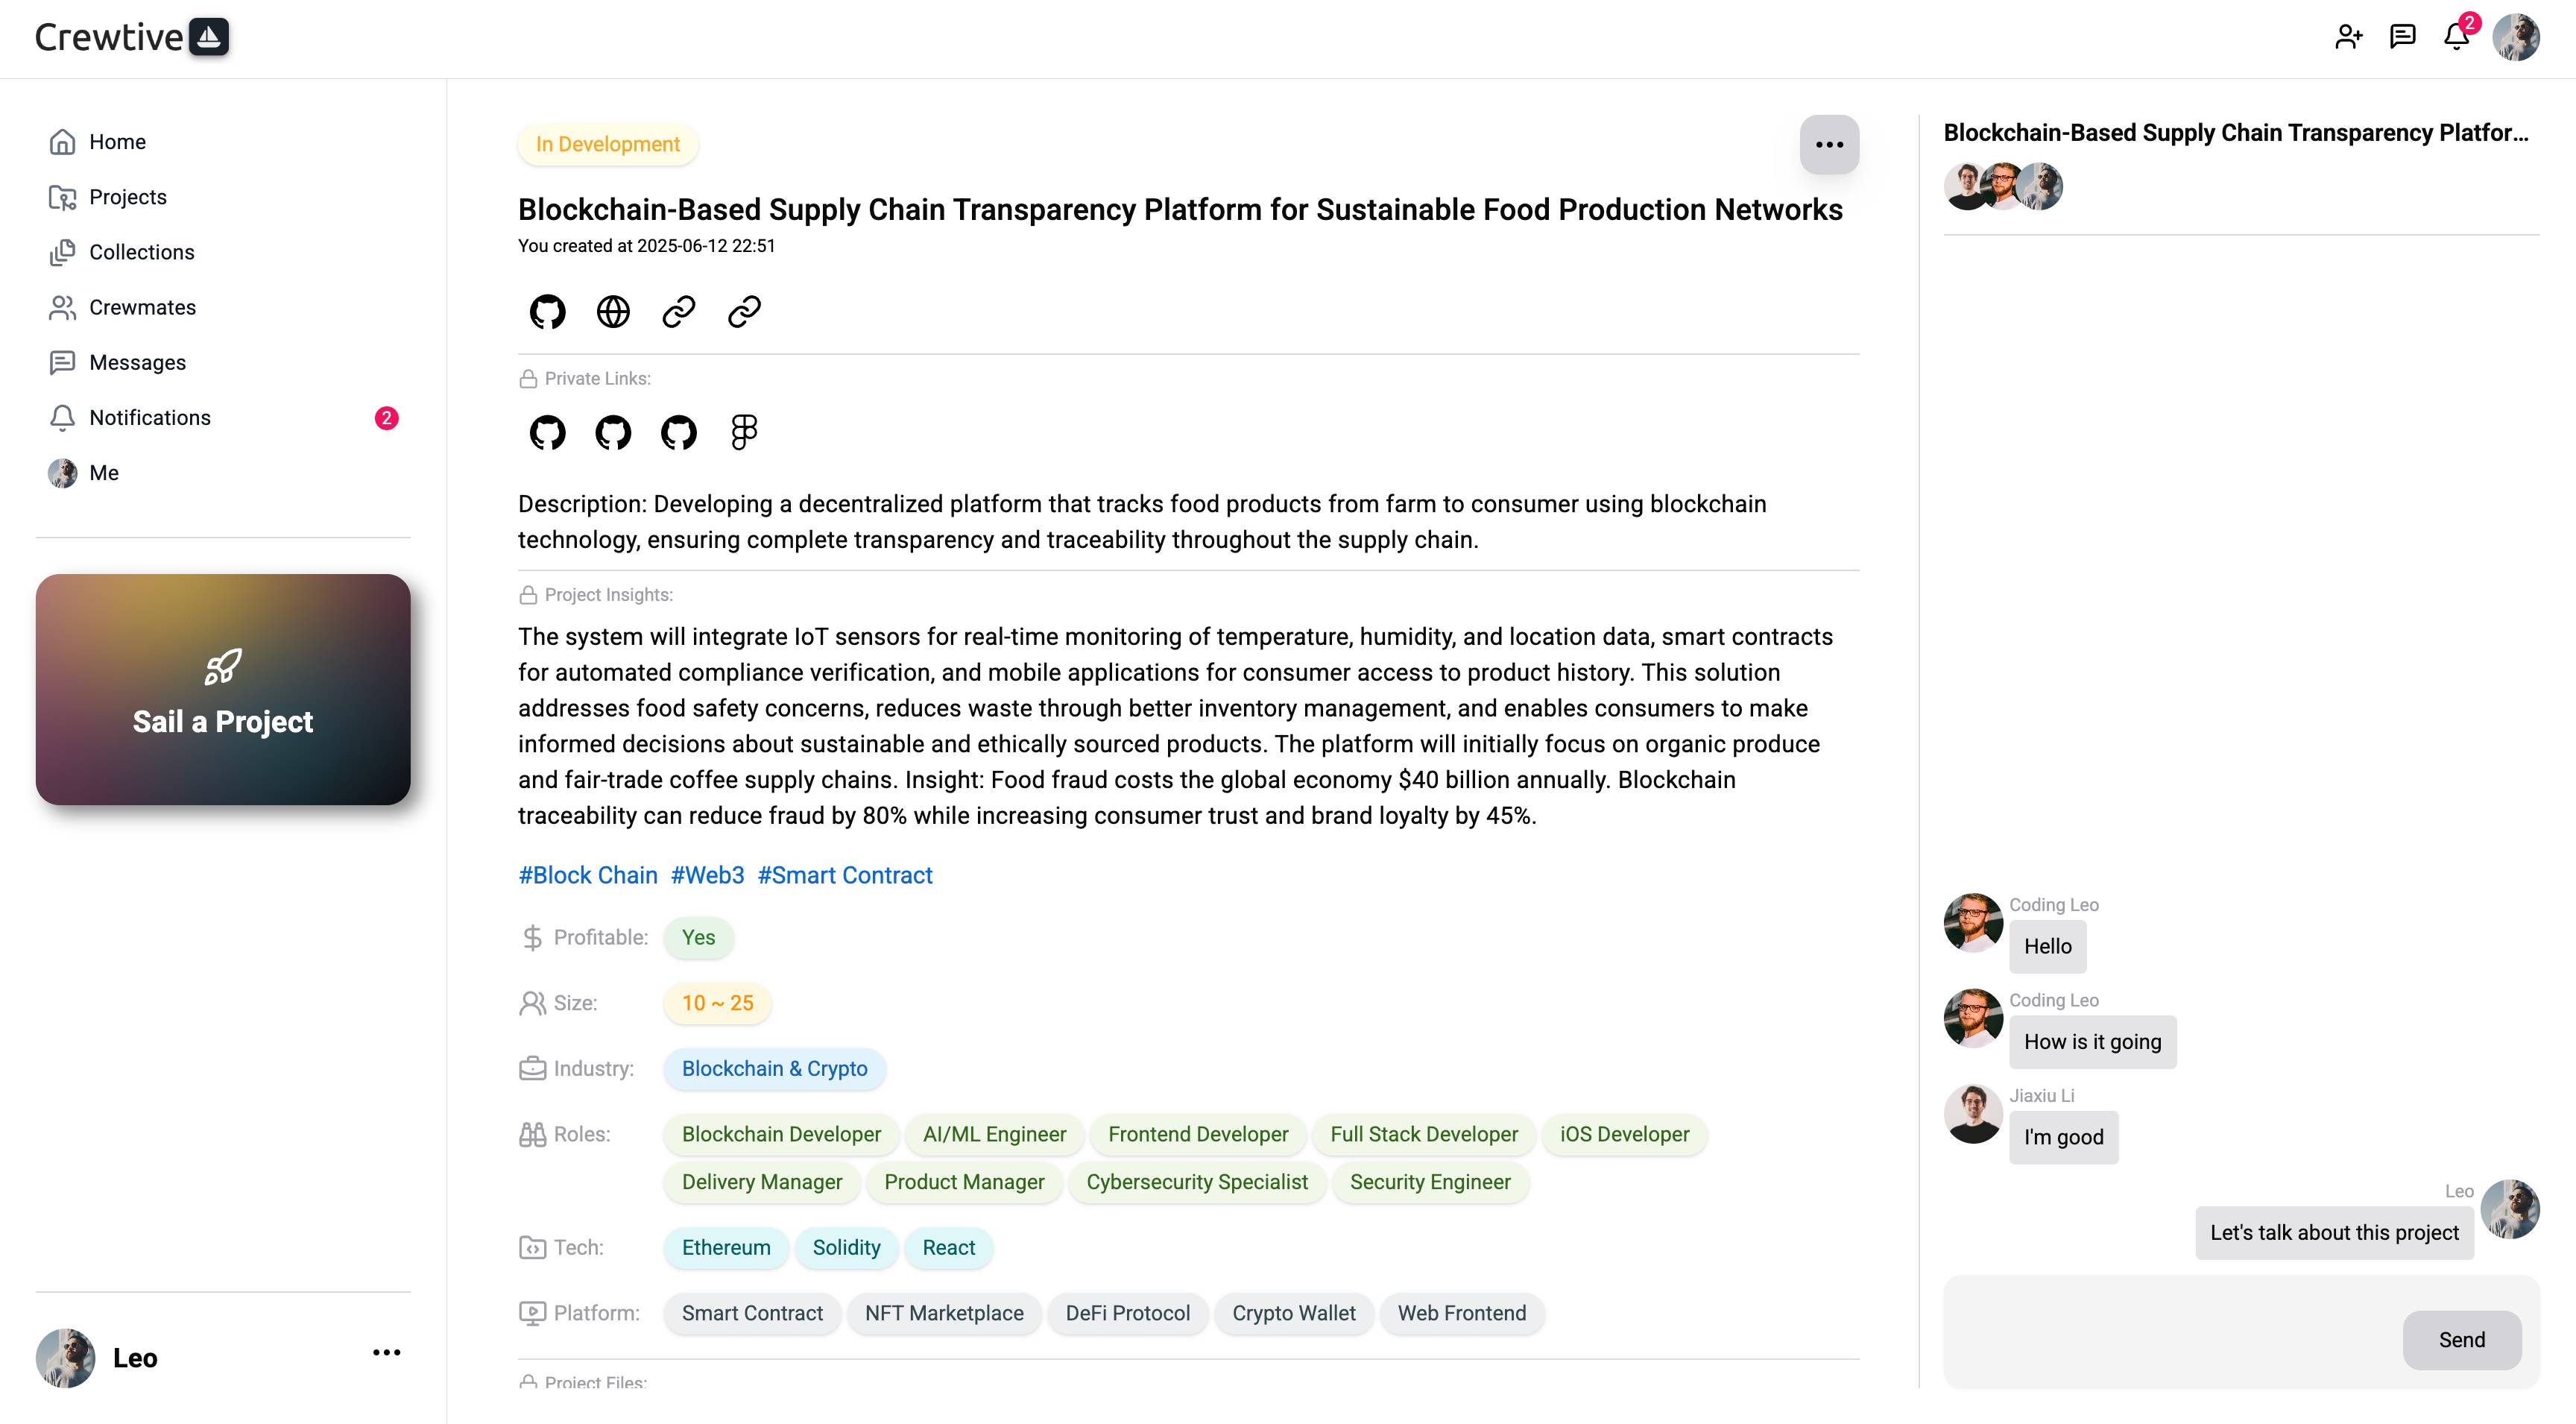Type in the chat message box

click(x=2170, y=1330)
